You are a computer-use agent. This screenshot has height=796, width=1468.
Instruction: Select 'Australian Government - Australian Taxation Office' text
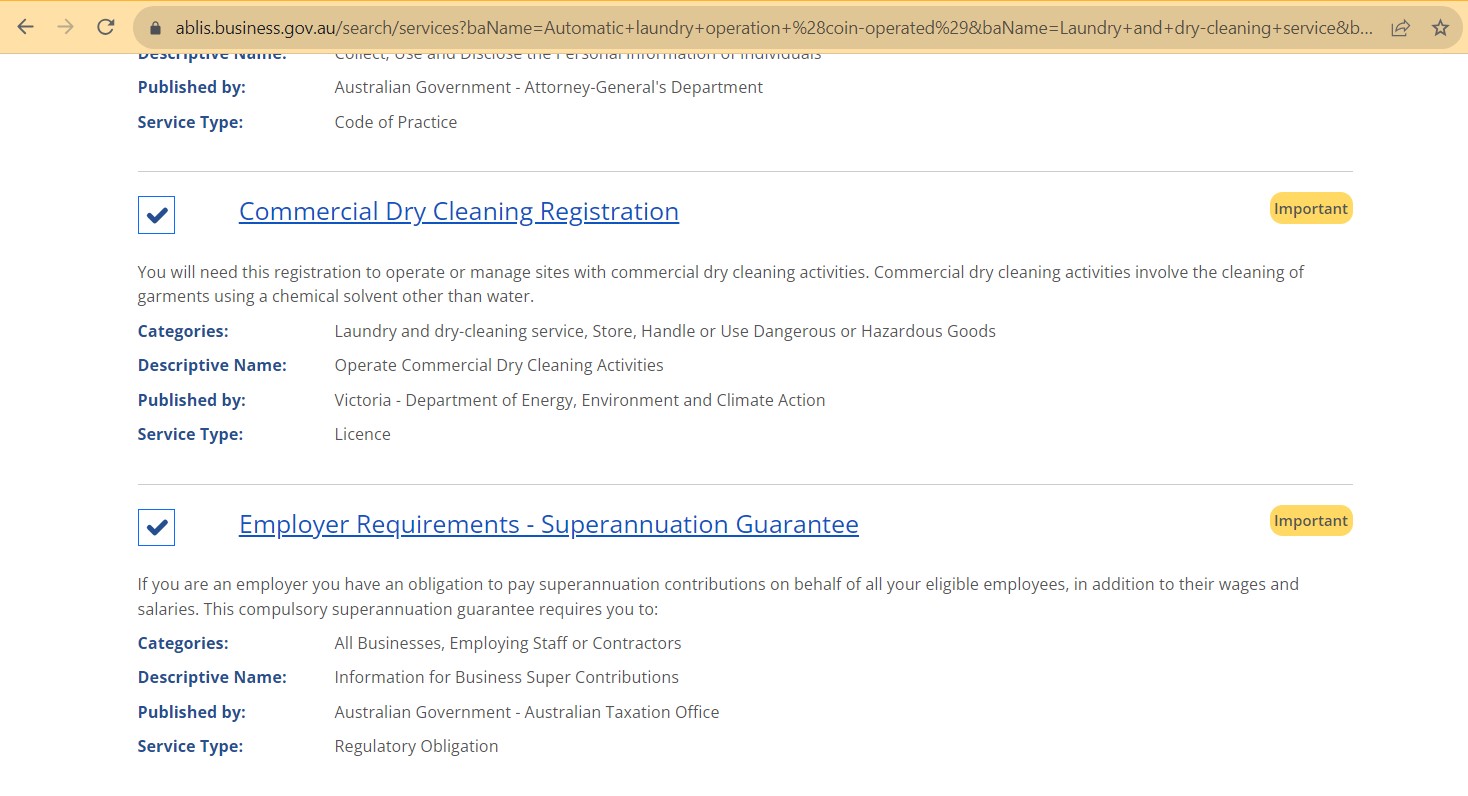[527, 712]
